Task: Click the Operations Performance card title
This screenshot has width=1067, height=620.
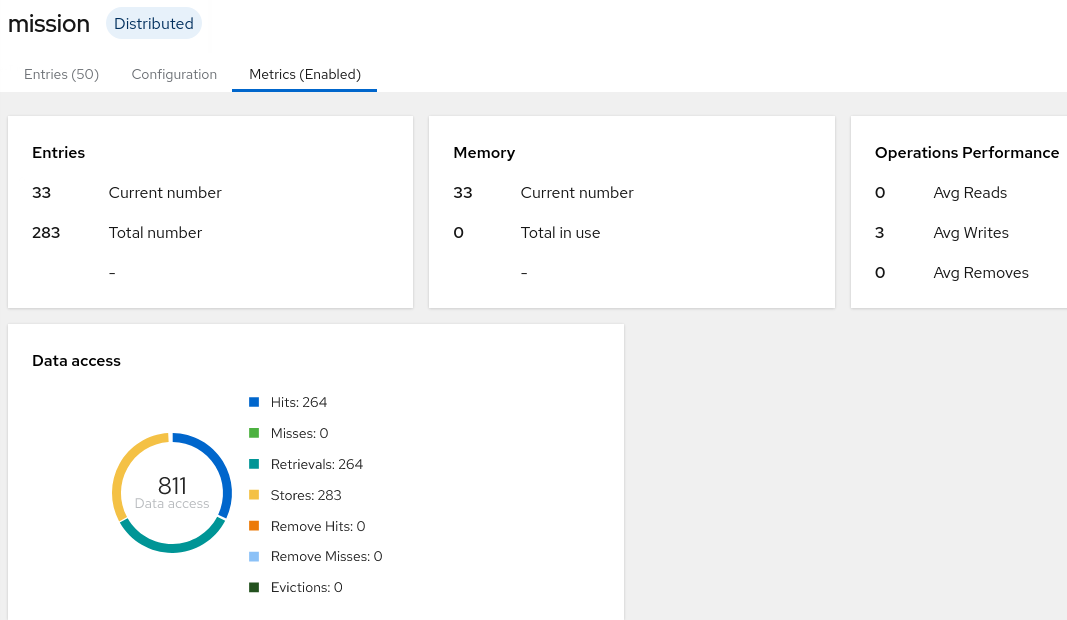Action: 966,152
